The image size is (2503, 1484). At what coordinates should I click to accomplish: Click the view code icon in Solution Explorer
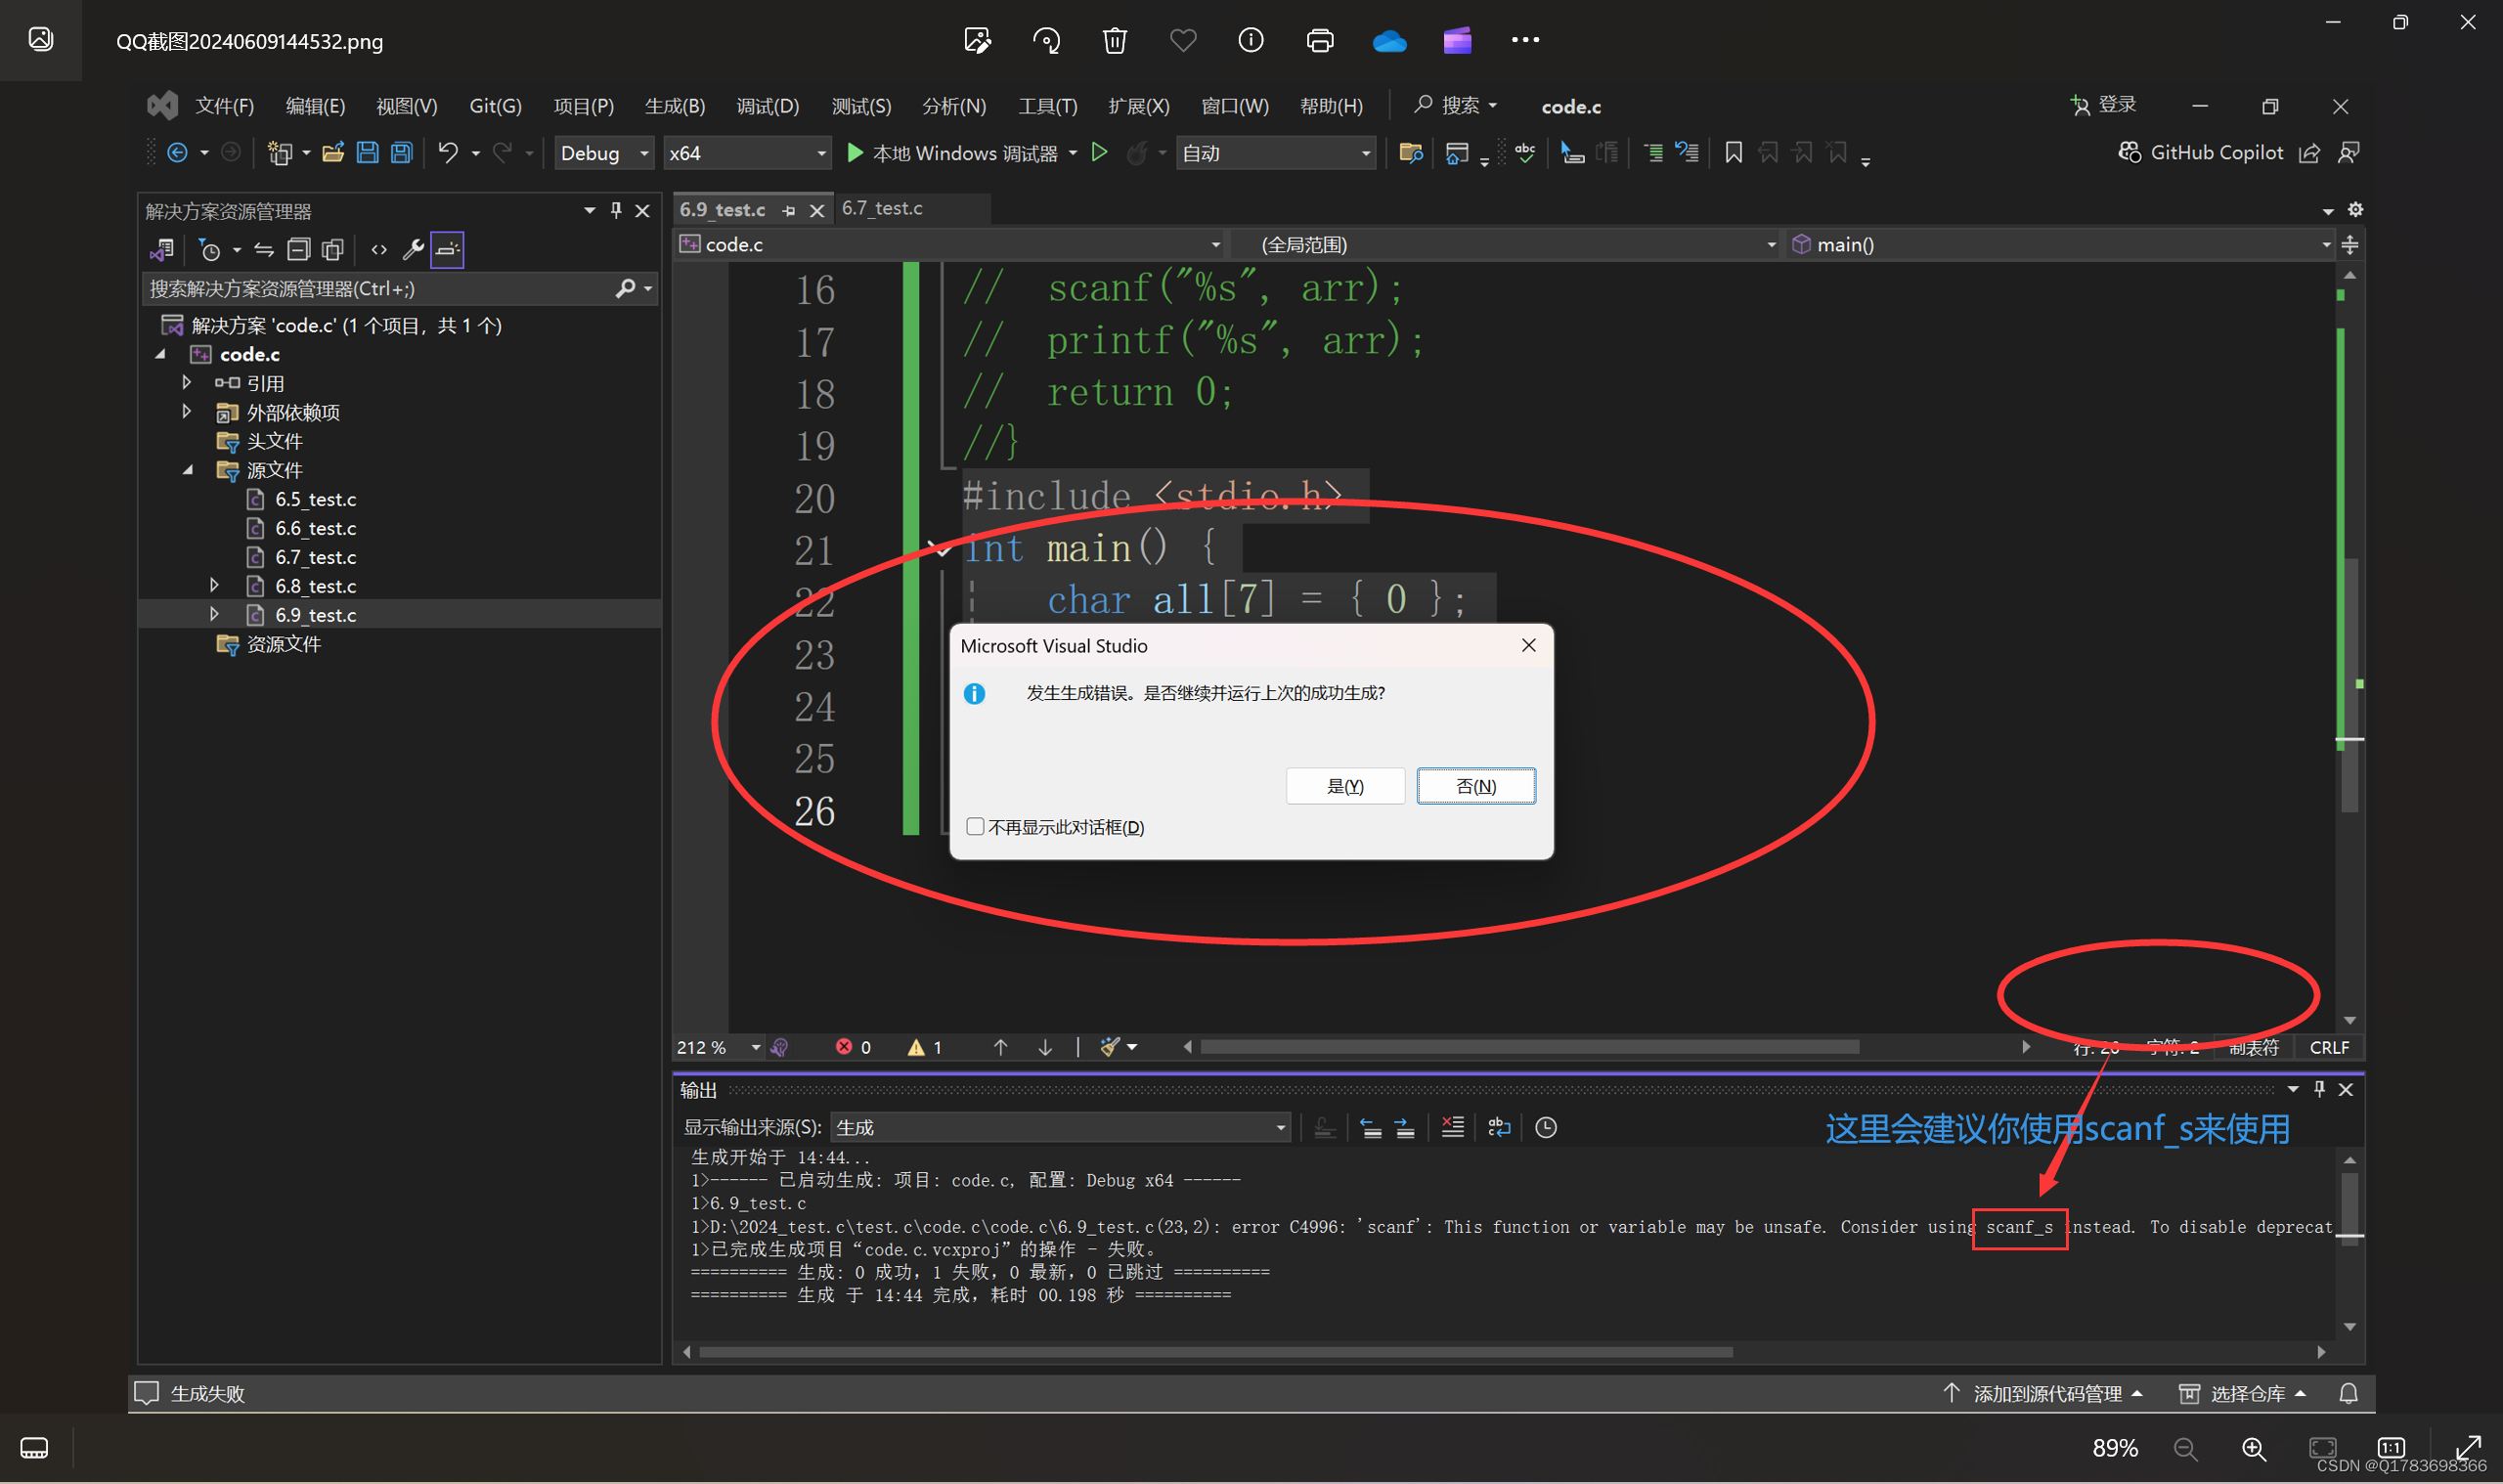click(378, 249)
